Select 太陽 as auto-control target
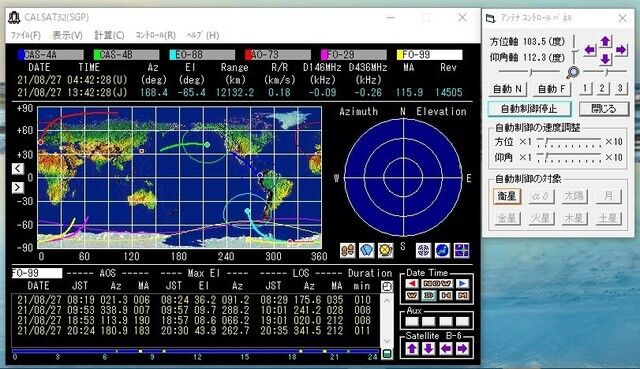The width and height of the screenshot is (640, 369). click(574, 196)
